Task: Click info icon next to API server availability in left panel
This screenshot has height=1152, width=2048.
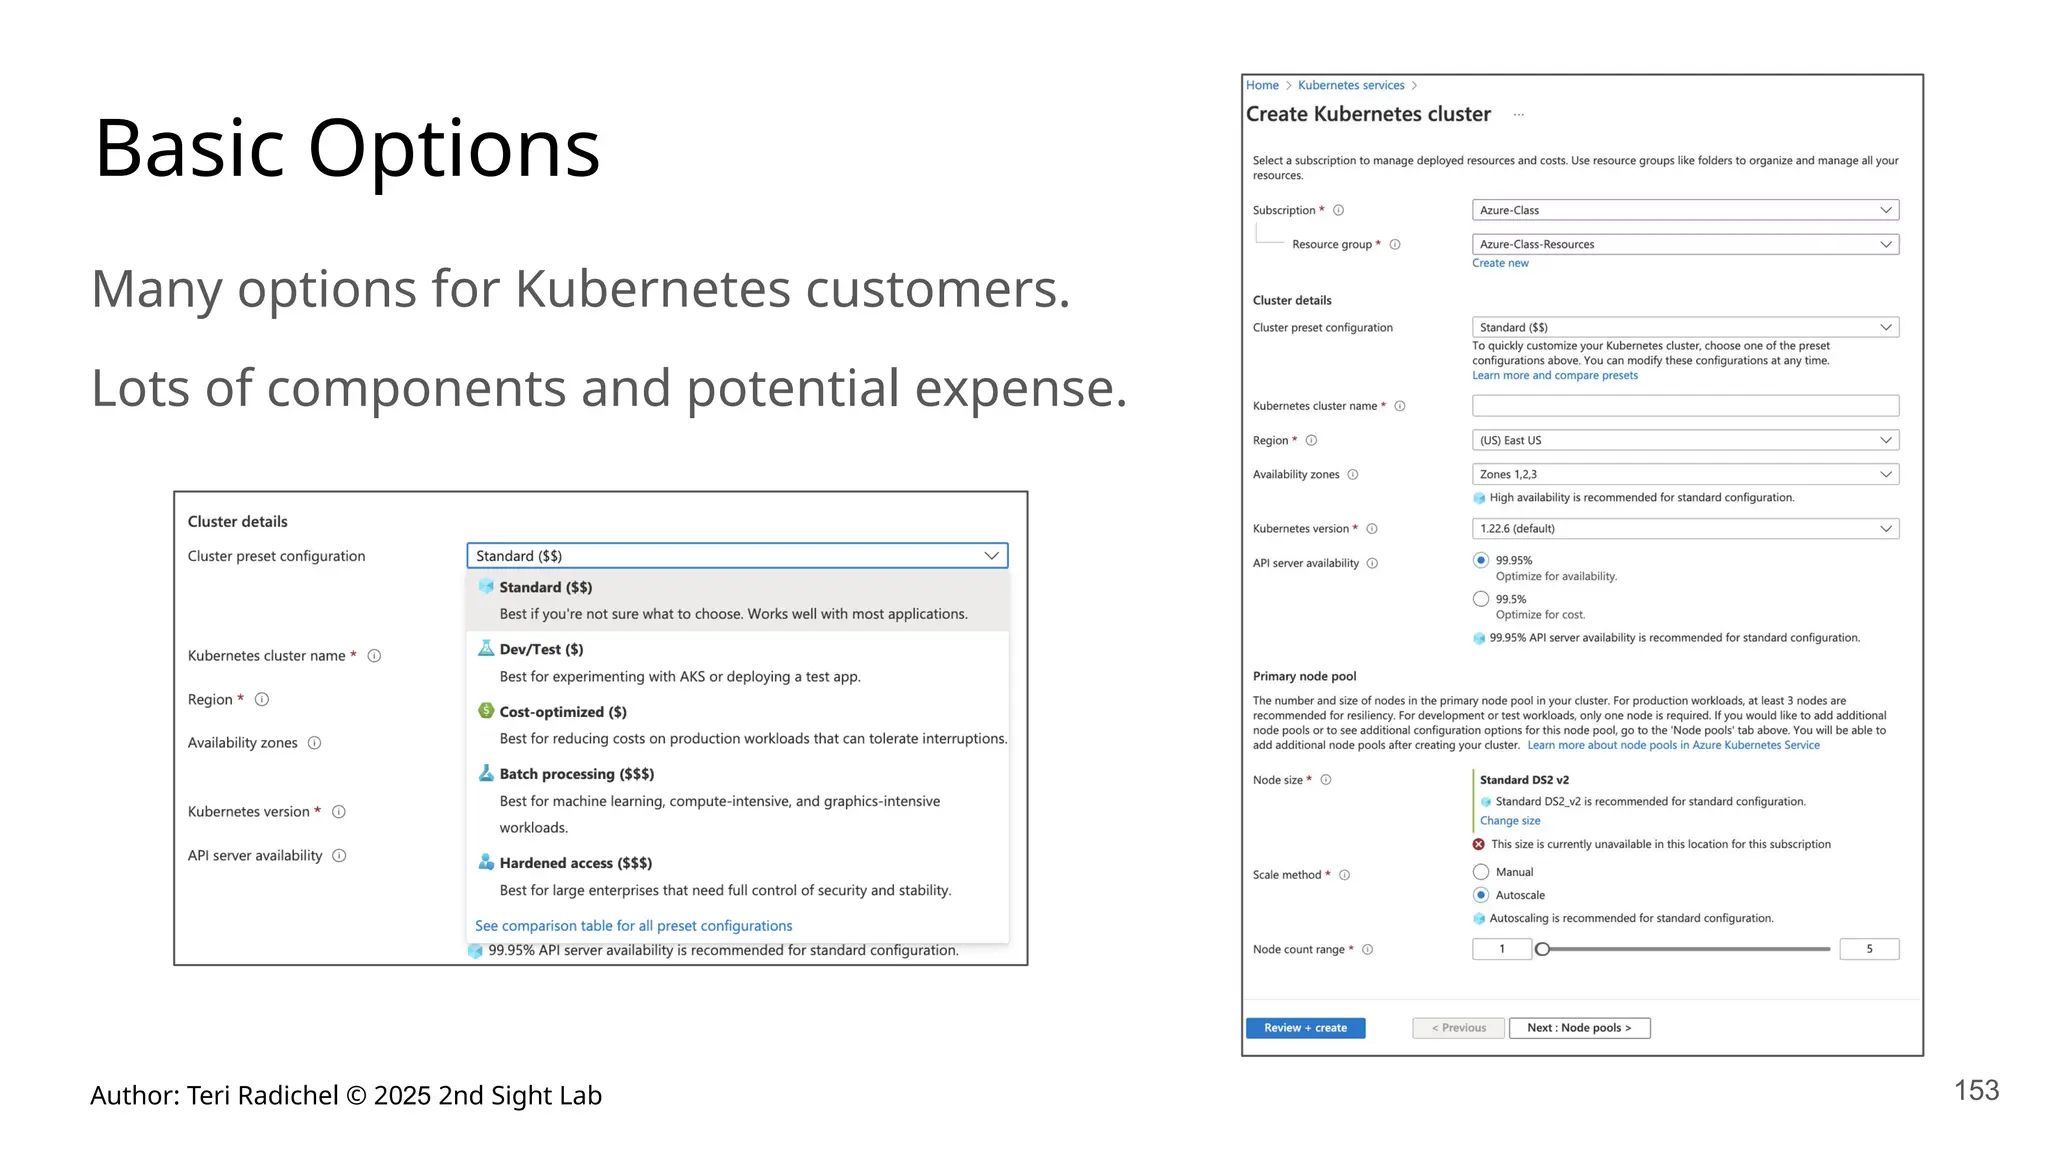Action: point(339,856)
